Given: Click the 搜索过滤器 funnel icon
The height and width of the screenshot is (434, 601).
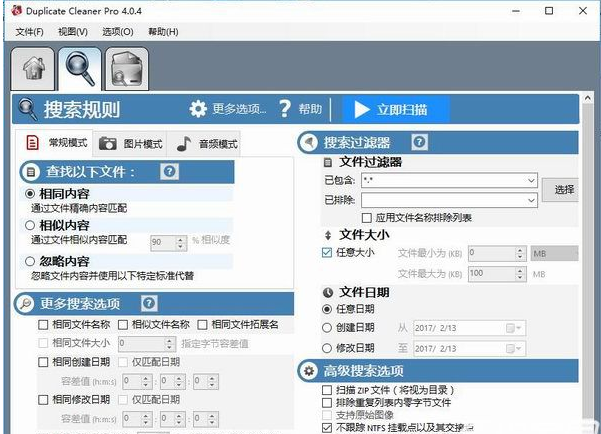Looking at the screenshot, I should [x=309, y=143].
